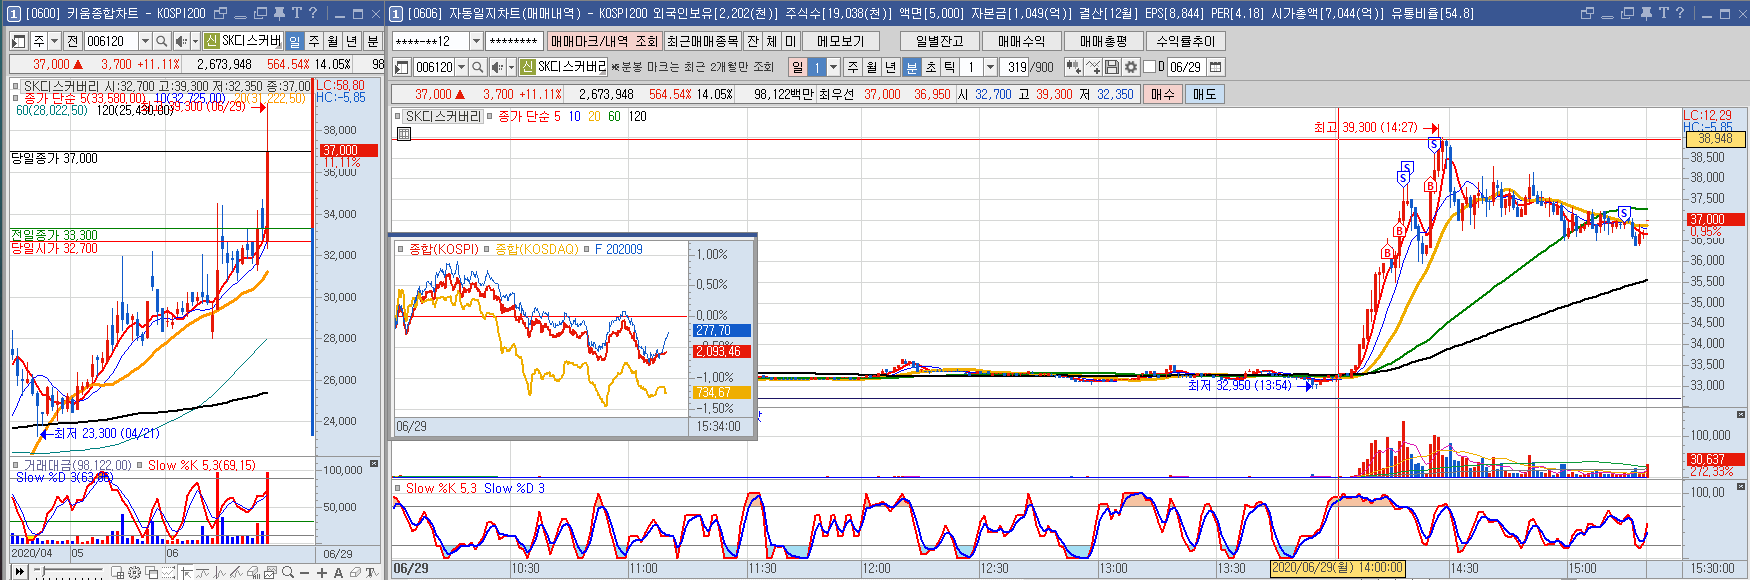
Task: Expand account number ****-**12 dropdown
Action: 476,41
